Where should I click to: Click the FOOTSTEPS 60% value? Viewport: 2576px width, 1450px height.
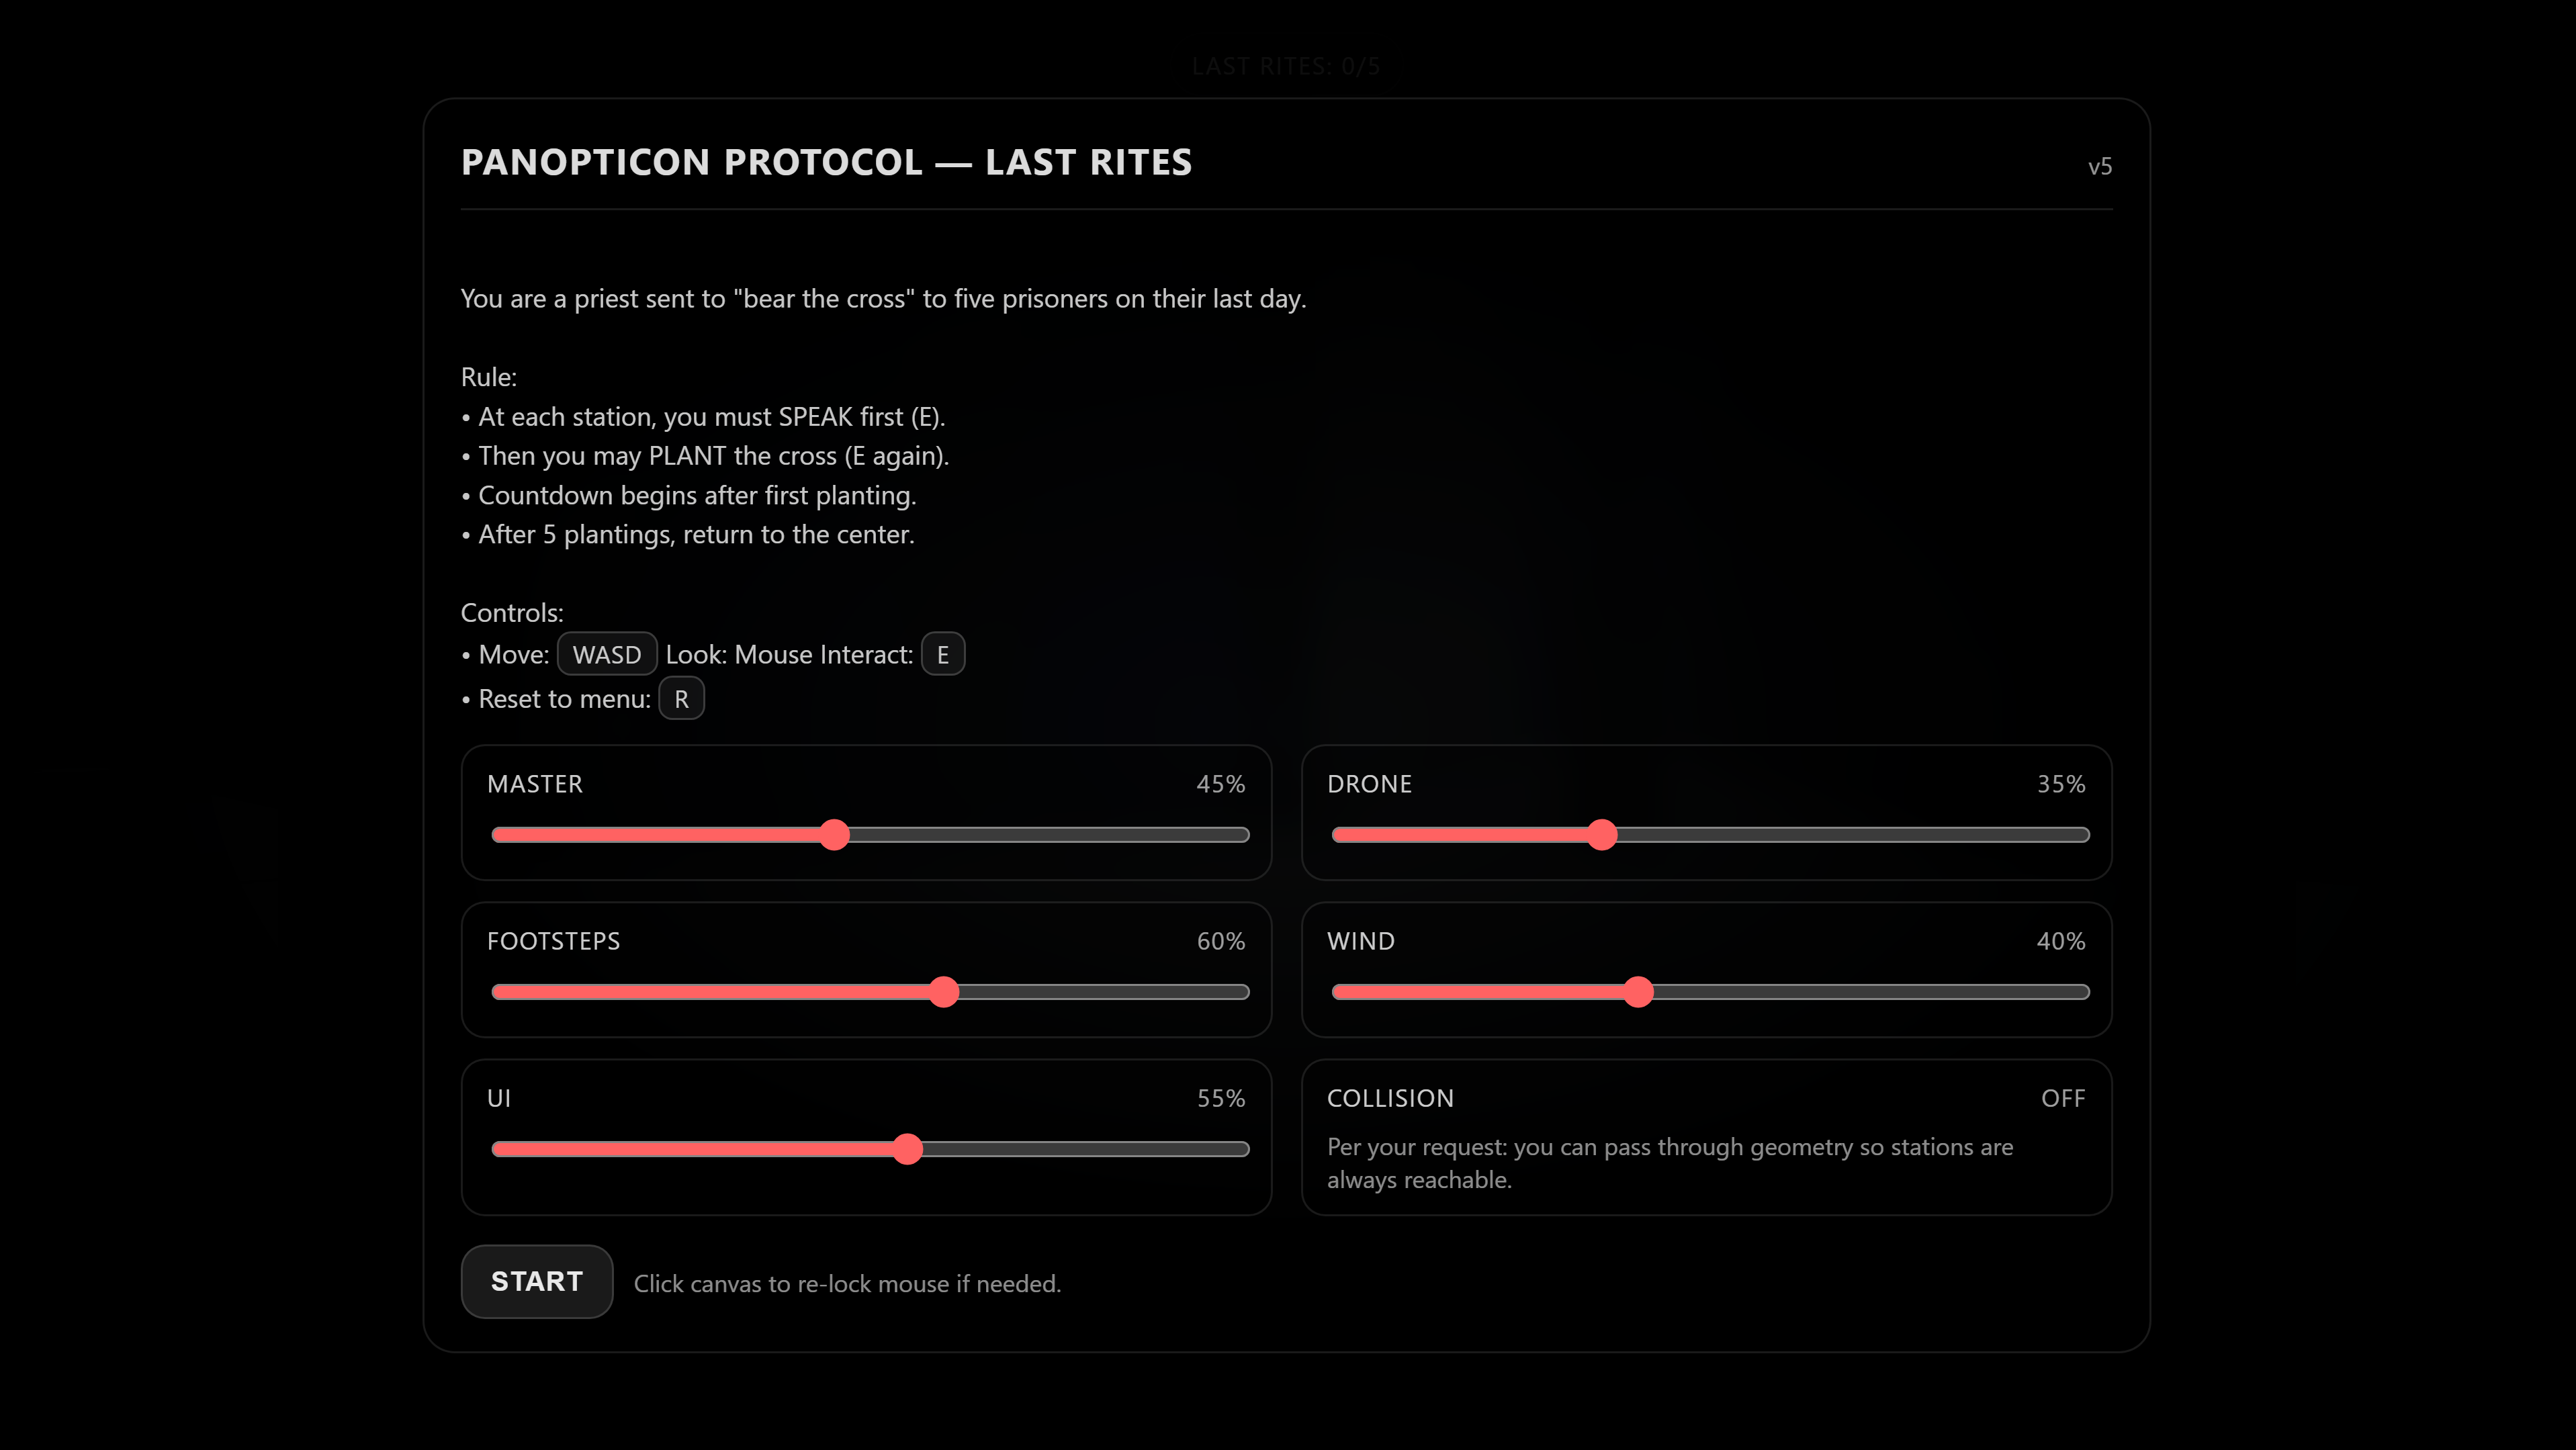tap(1220, 941)
